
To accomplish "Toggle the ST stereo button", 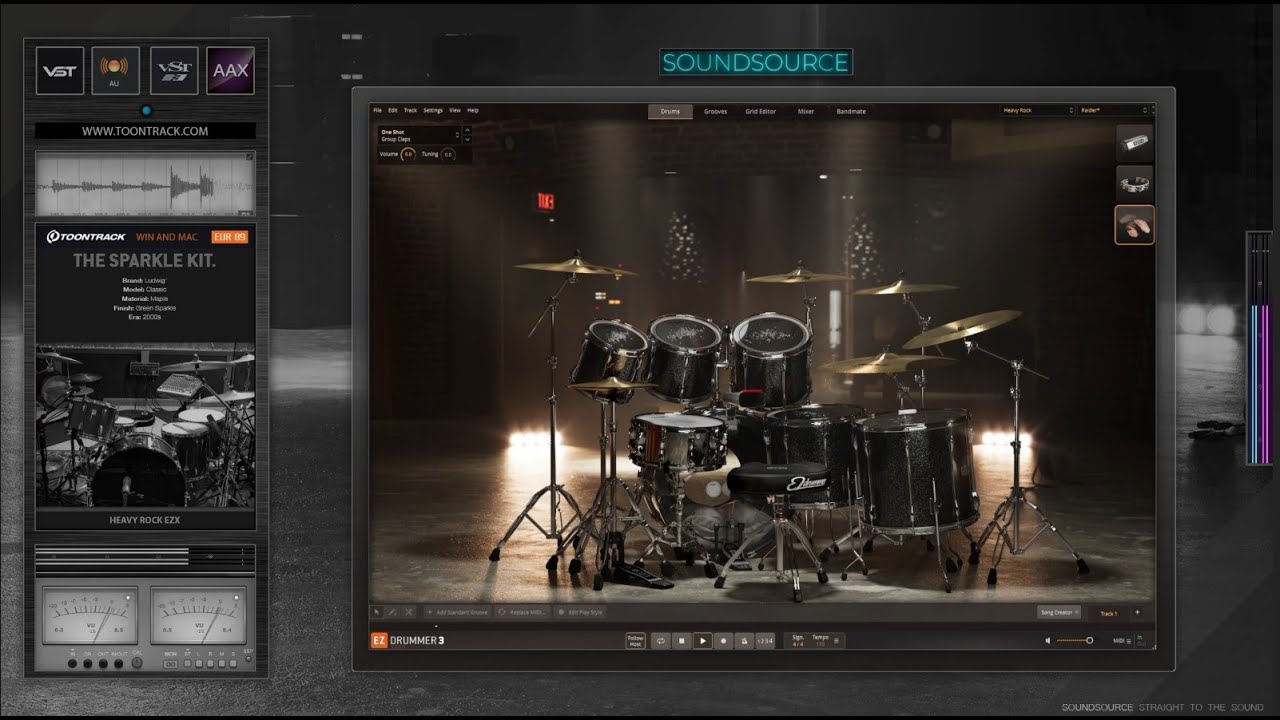I will [188, 663].
